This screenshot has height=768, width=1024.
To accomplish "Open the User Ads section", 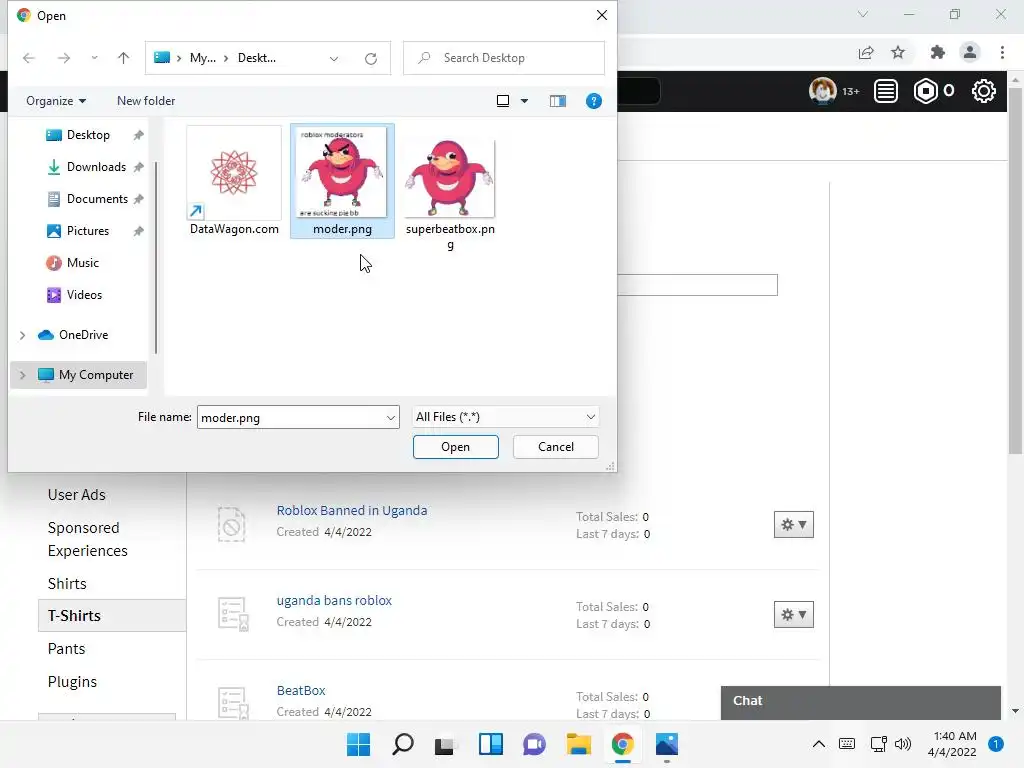I will point(76,495).
